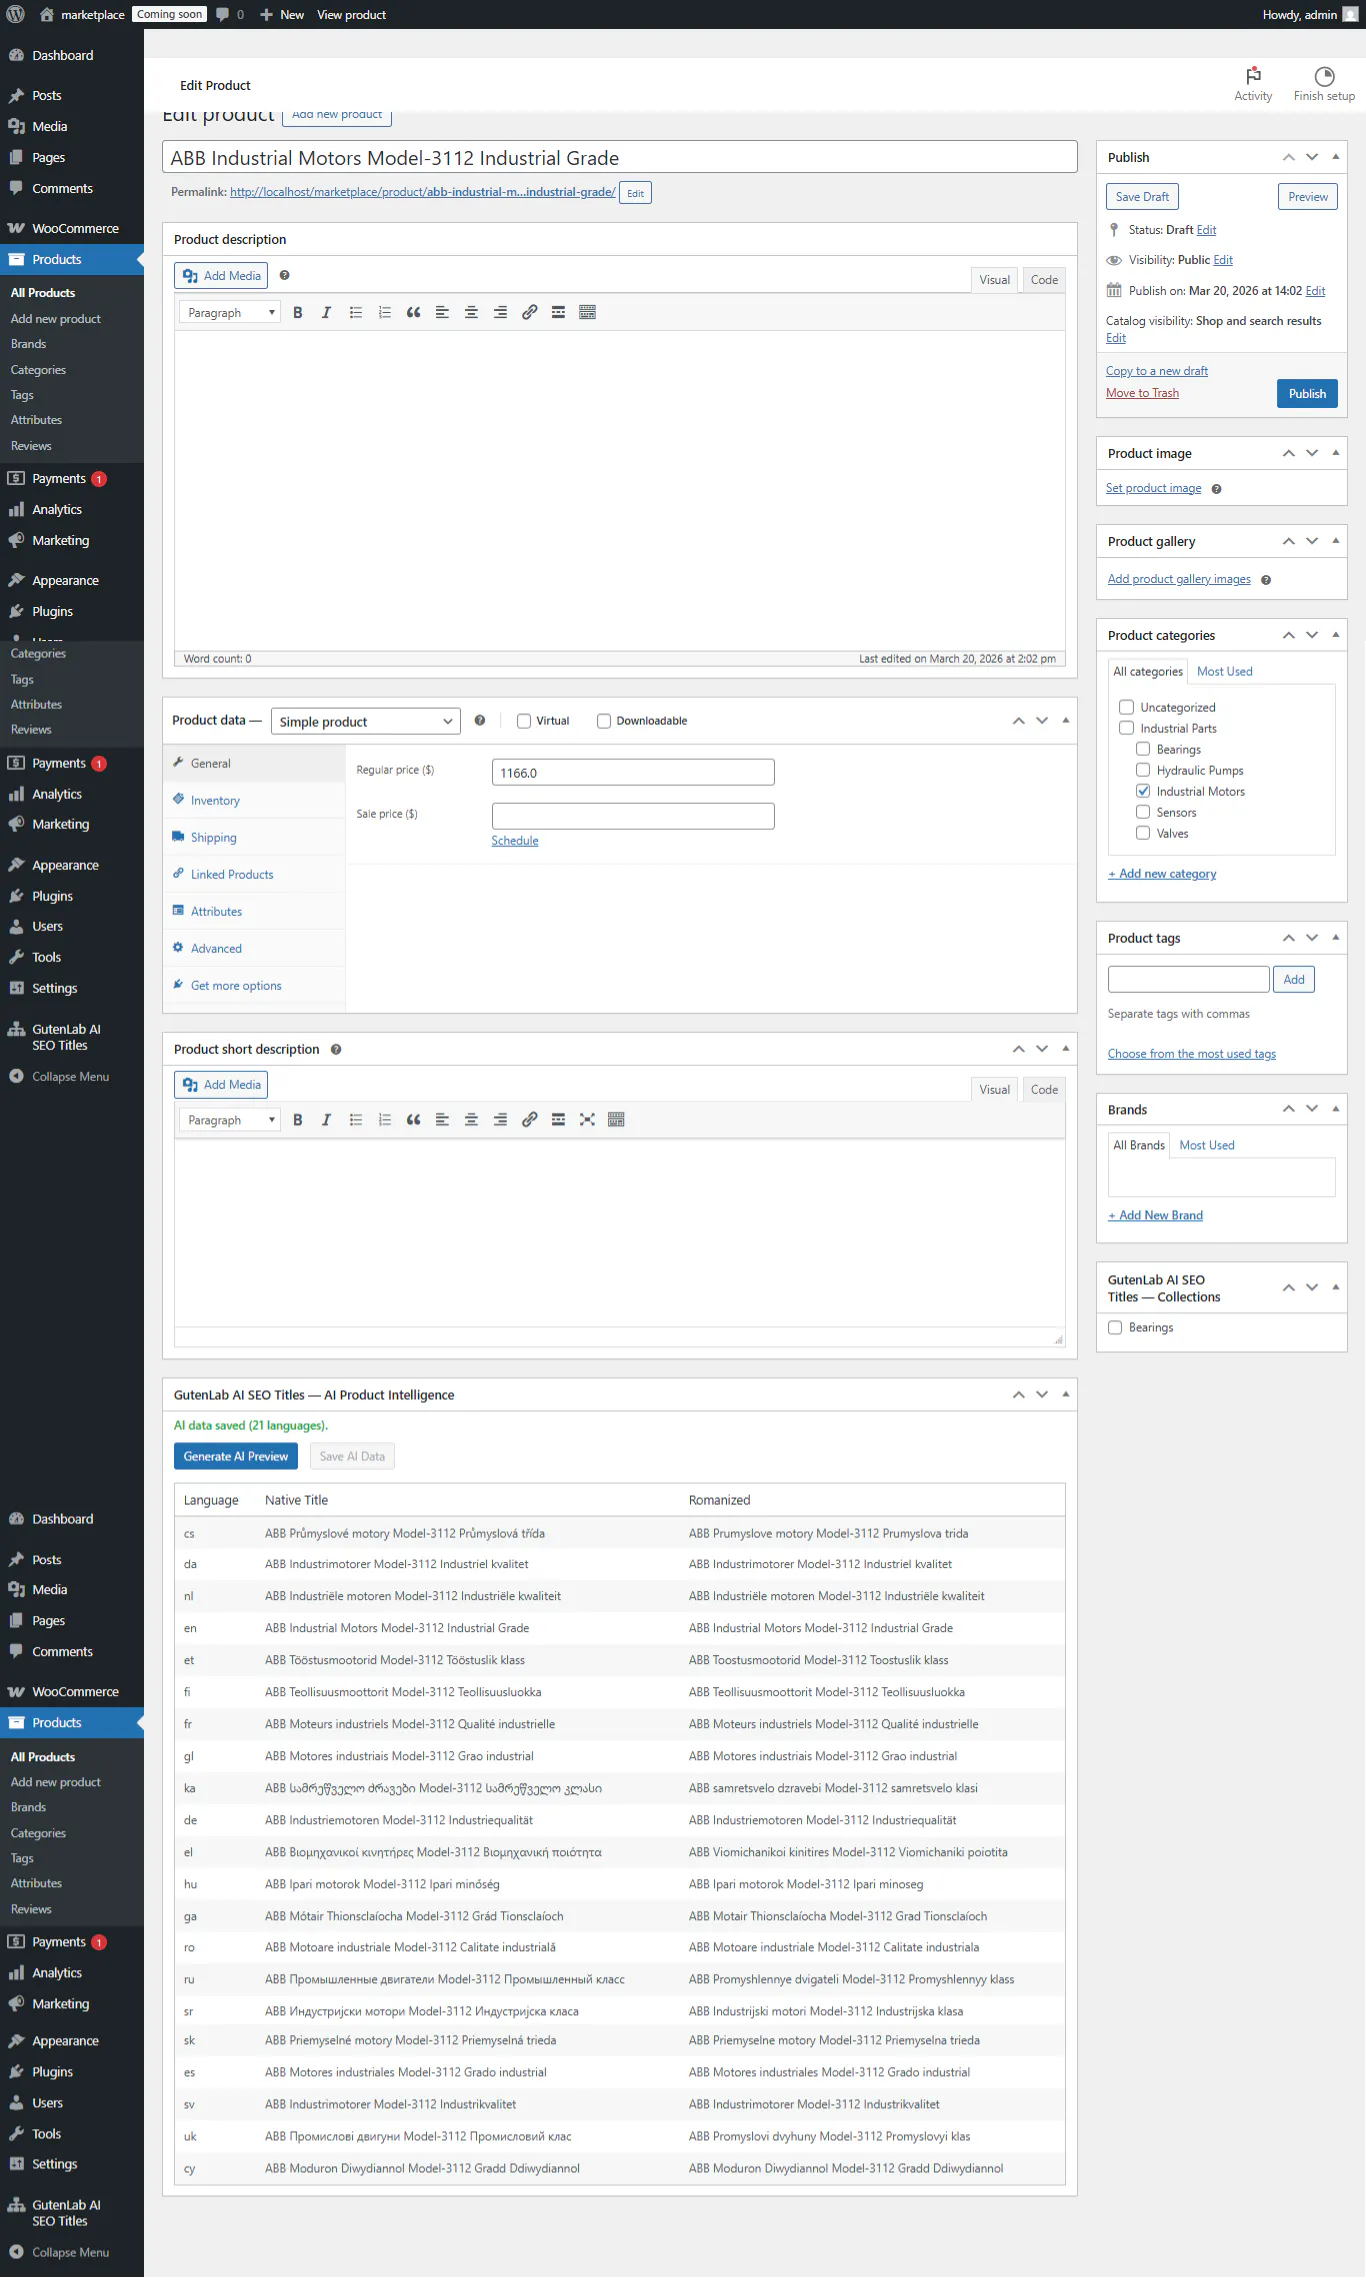Align text right in Product description toolbar

500,313
